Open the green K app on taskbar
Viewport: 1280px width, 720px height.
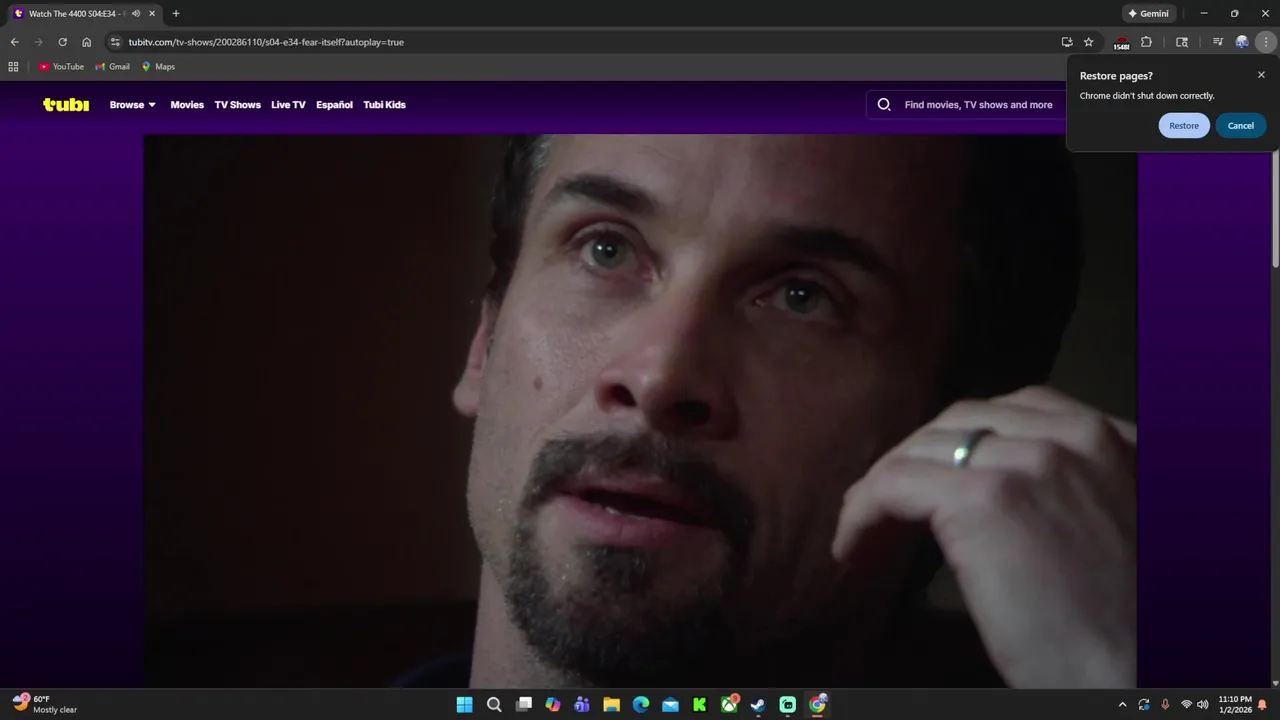click(700, 705)
